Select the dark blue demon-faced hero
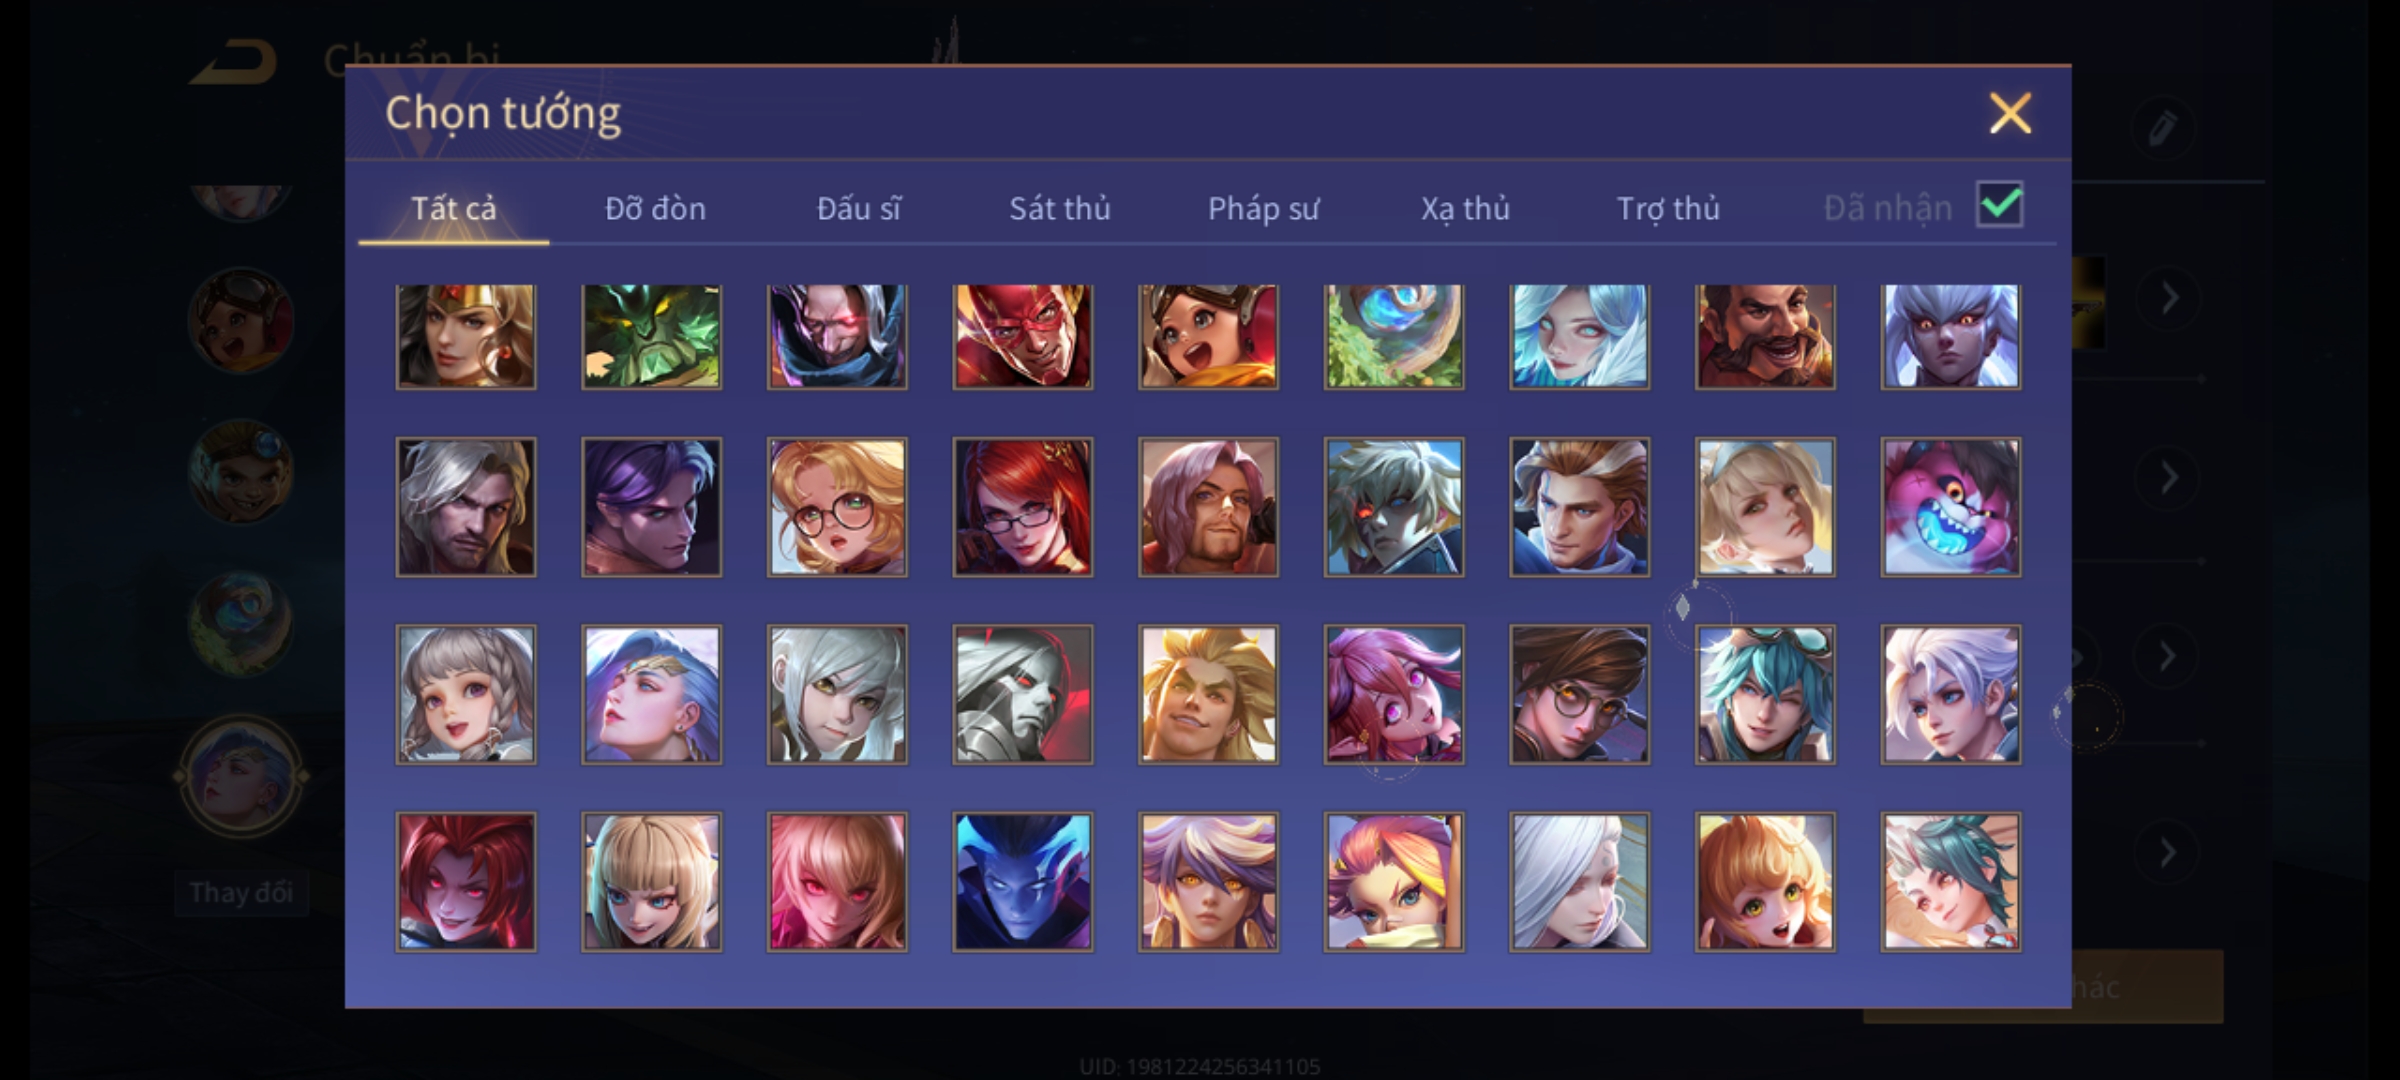This screenshot has height=1080, width=2400. (x=1022, y=881)
